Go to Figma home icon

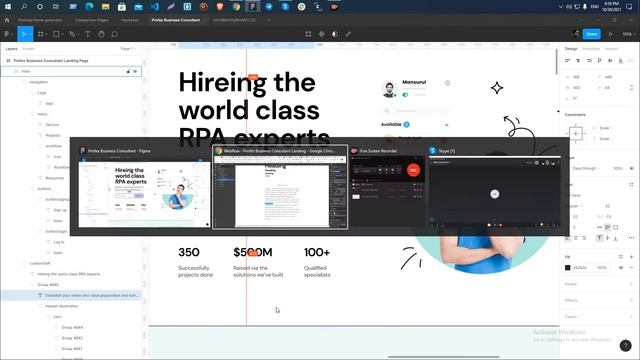[x=7, y=20]
